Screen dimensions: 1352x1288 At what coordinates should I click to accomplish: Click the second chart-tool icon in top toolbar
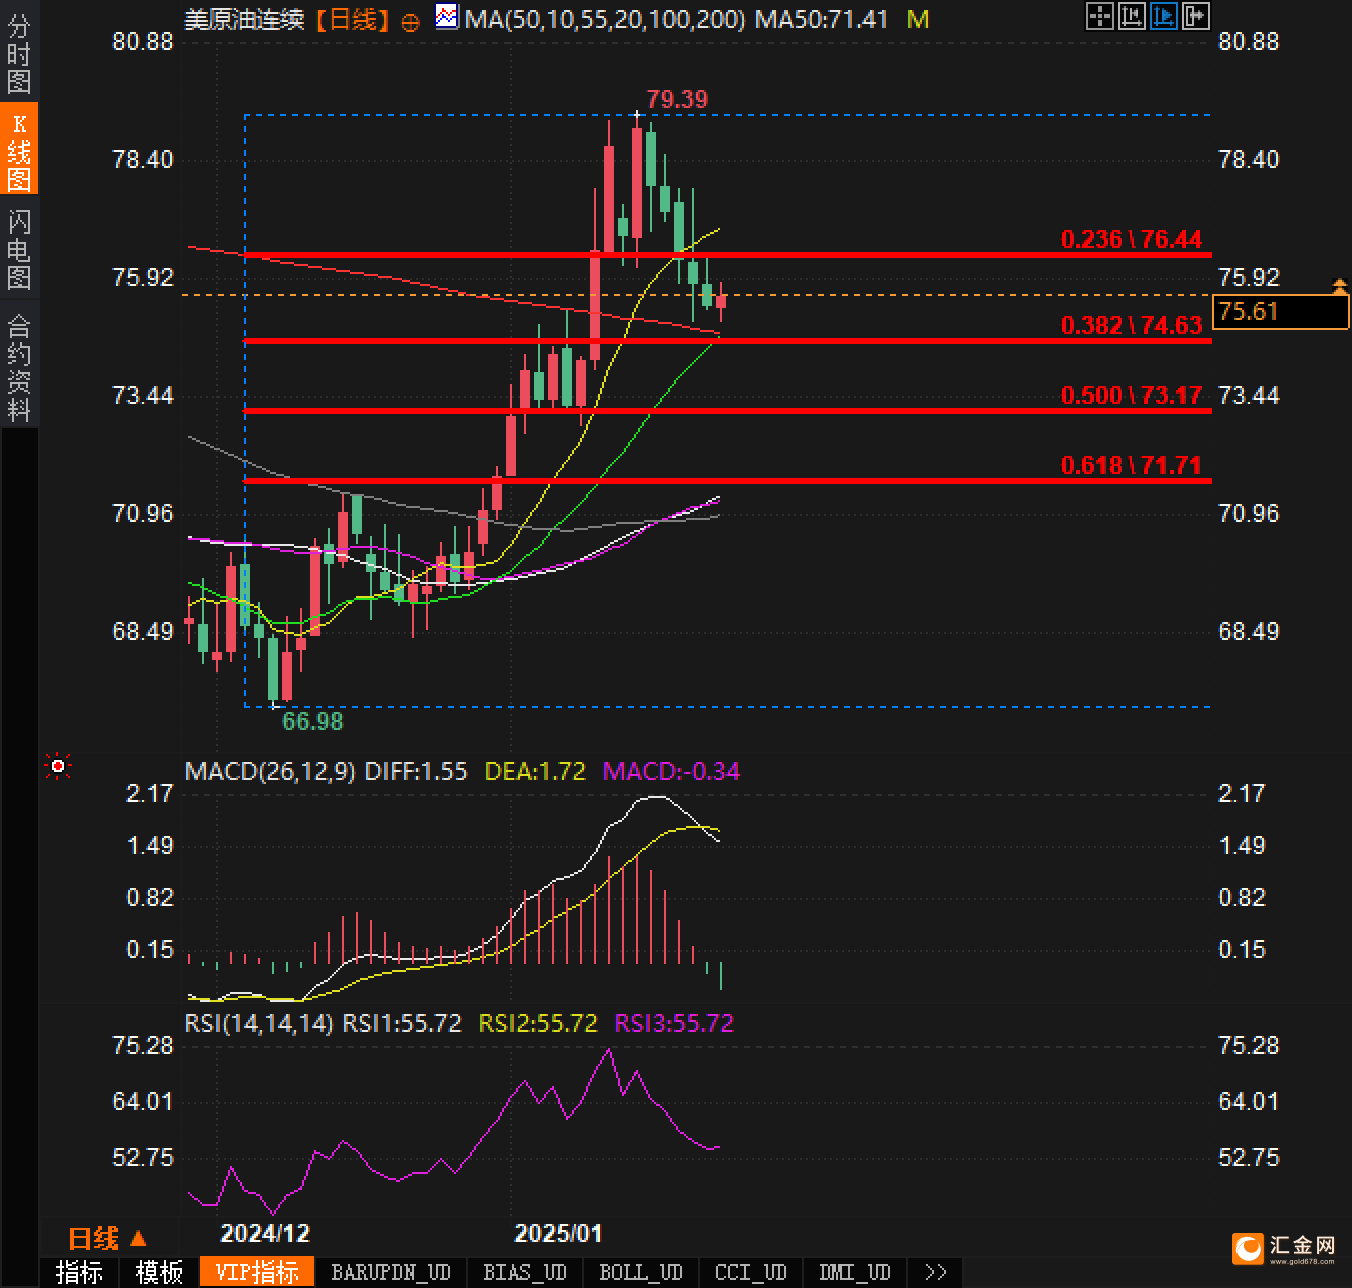(x=1131, y=16)
